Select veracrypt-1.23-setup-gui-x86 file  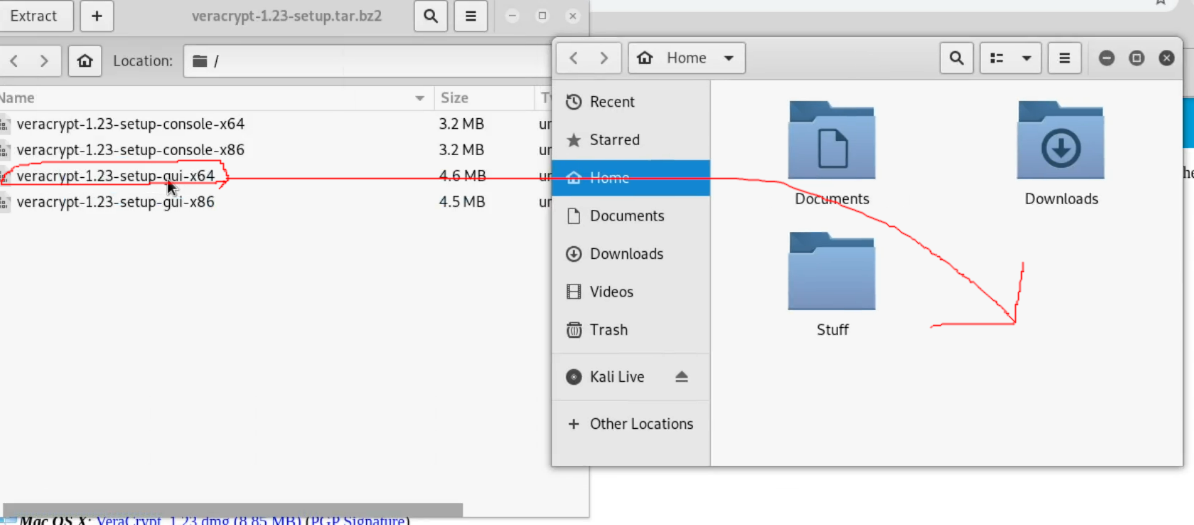[115, 202]
